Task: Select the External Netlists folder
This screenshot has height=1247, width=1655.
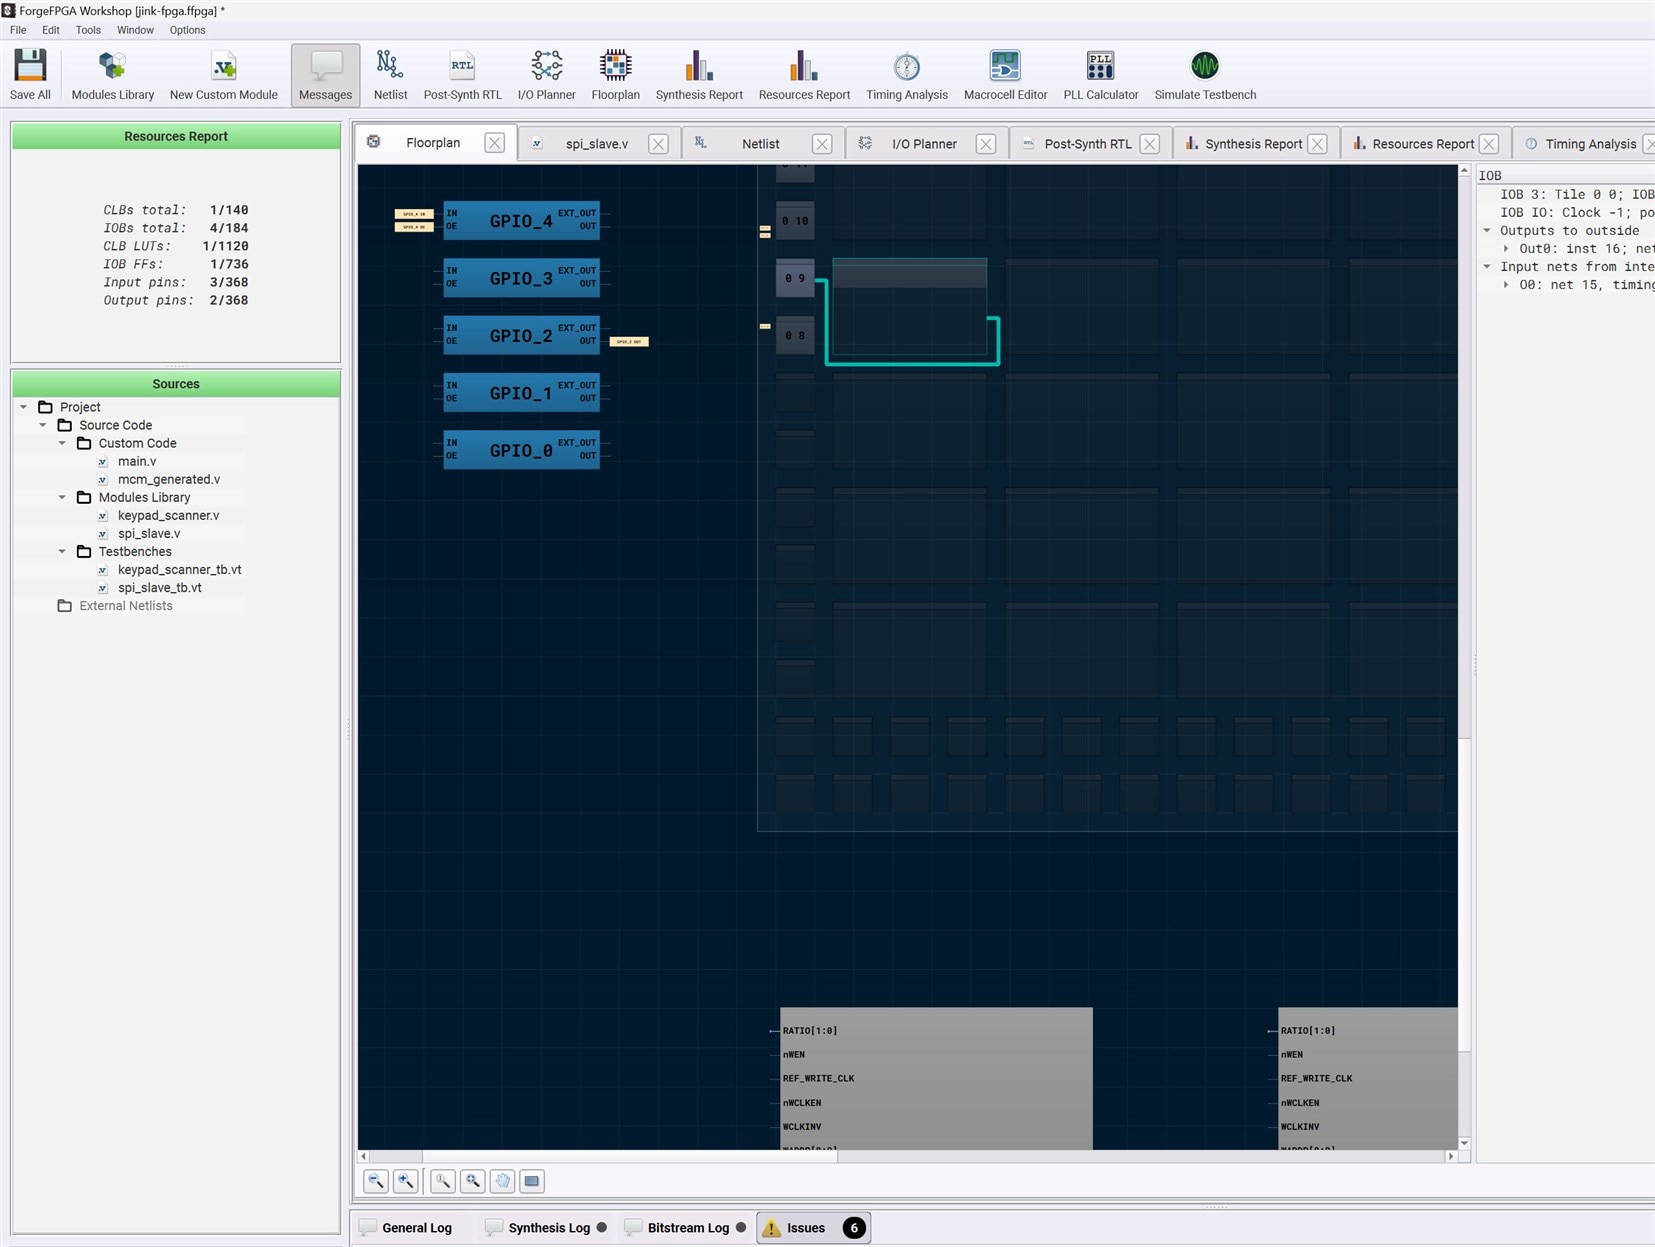Action: (125, 605)
